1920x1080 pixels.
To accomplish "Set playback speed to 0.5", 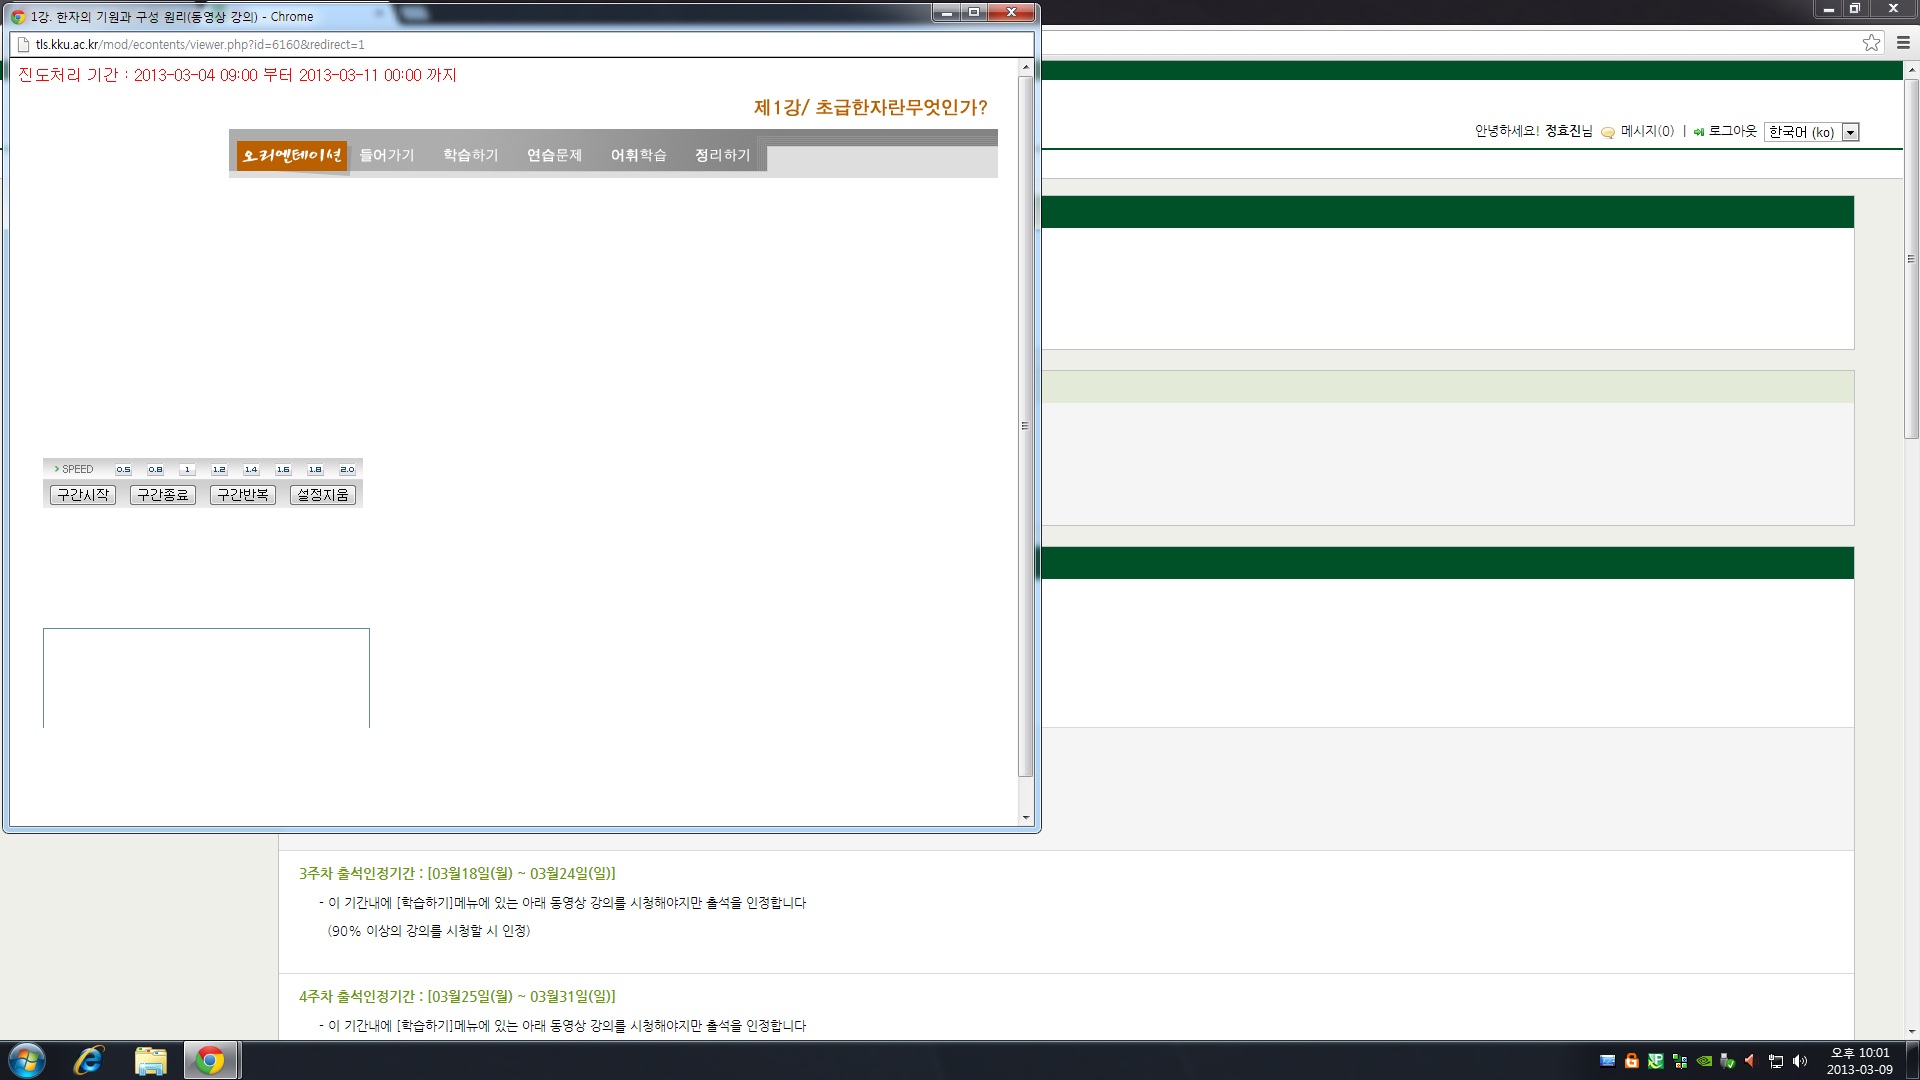I will click(123, 469).
